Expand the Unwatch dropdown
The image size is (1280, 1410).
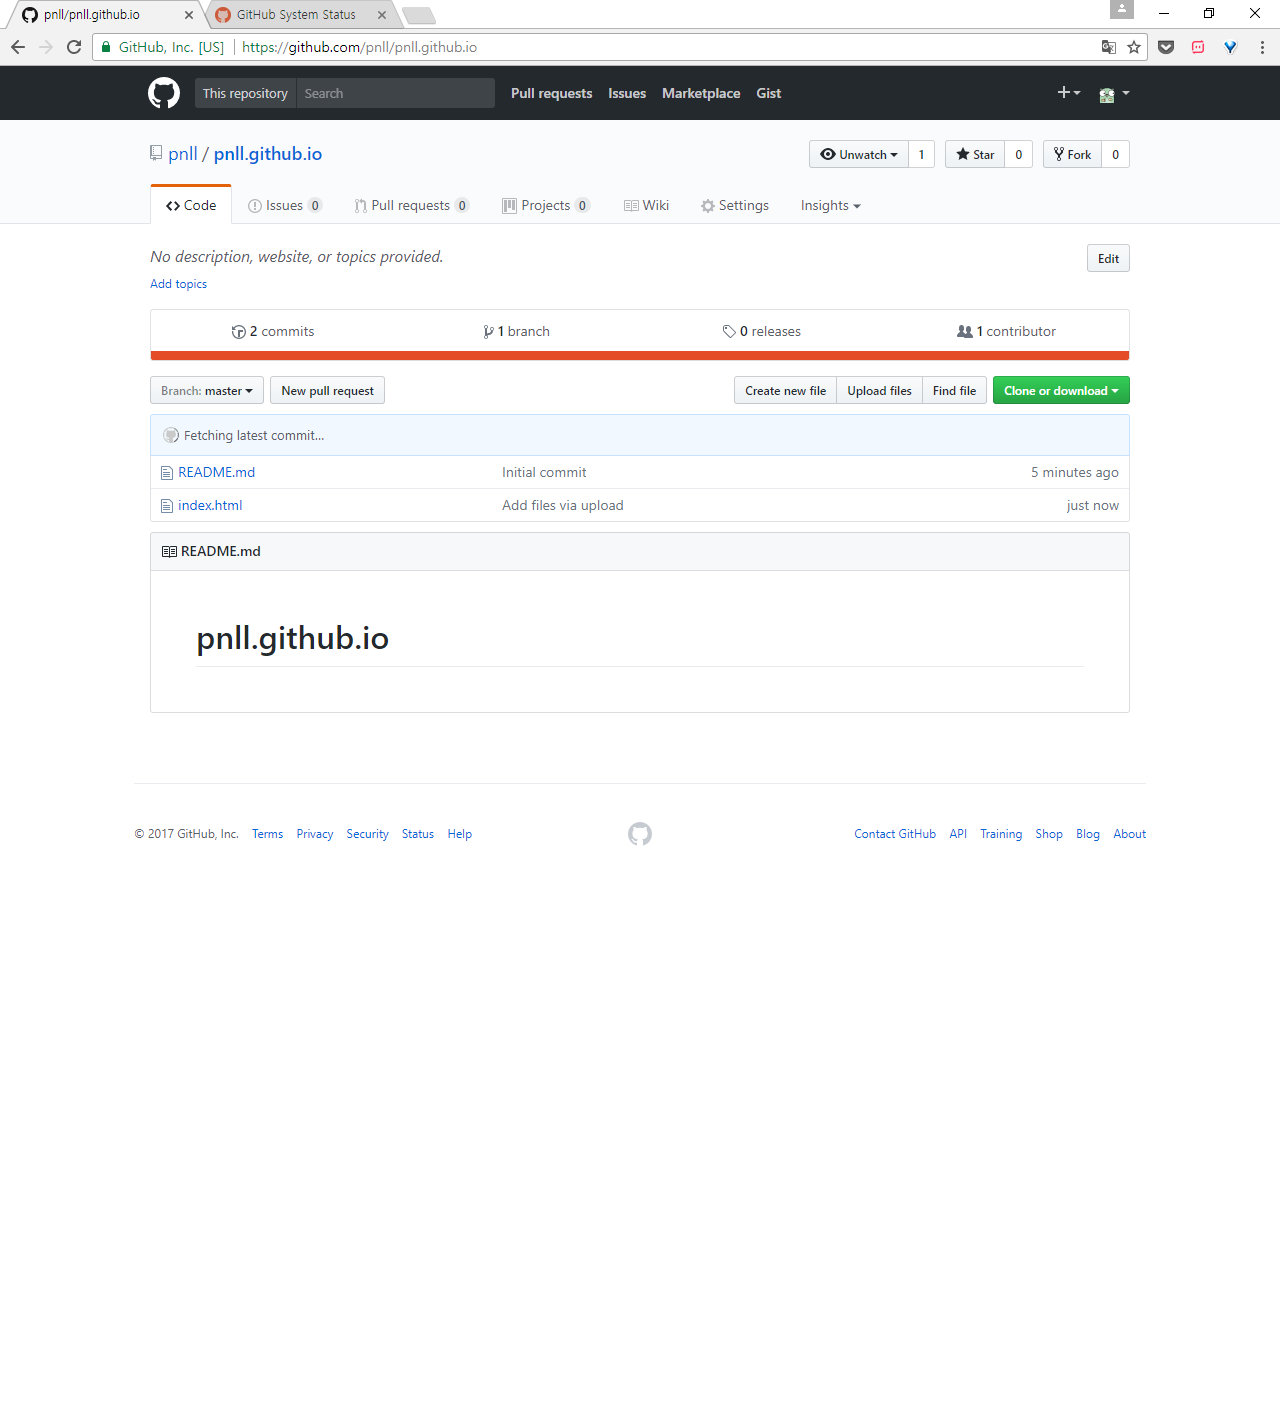[x=859, y=154]
